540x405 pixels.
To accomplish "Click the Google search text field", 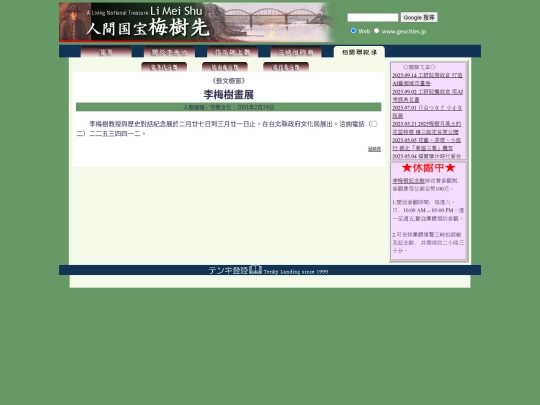I will click(373, 17).
